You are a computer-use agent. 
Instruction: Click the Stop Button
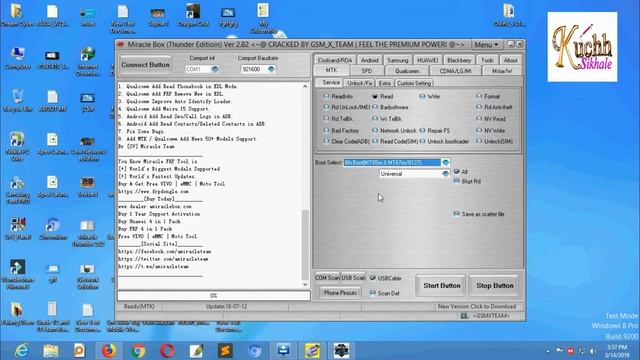click(495, 285)
